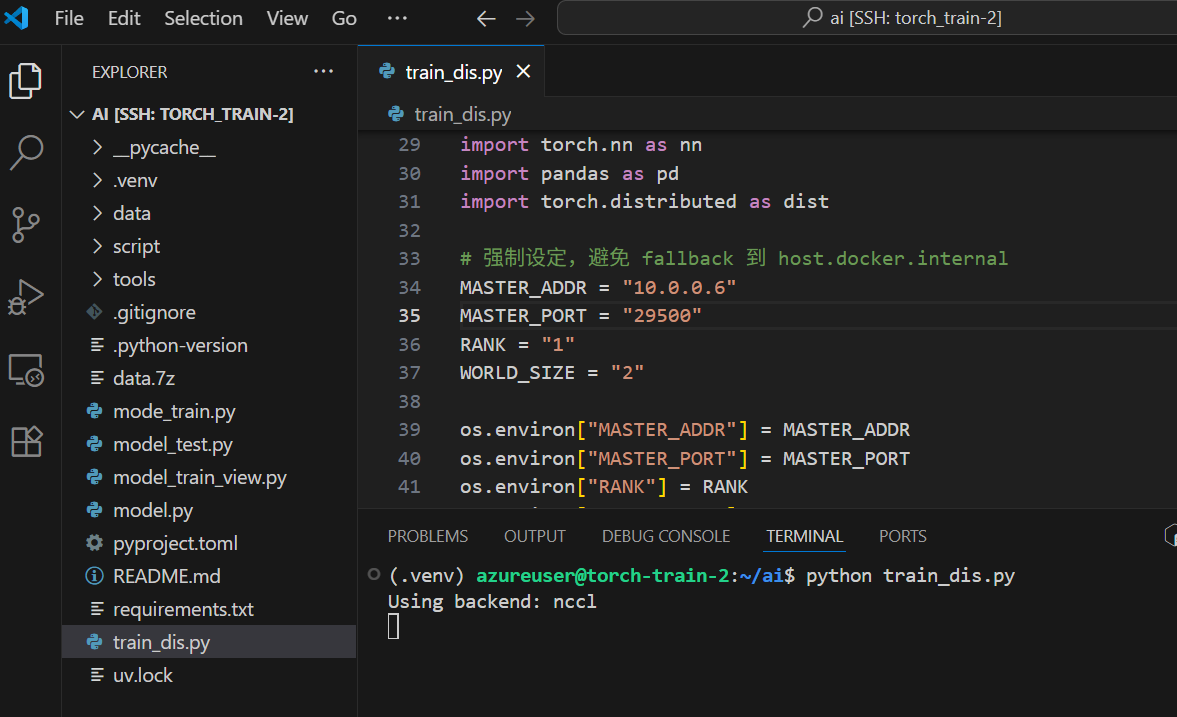Open the Source Control view

[x=26, y=225]
